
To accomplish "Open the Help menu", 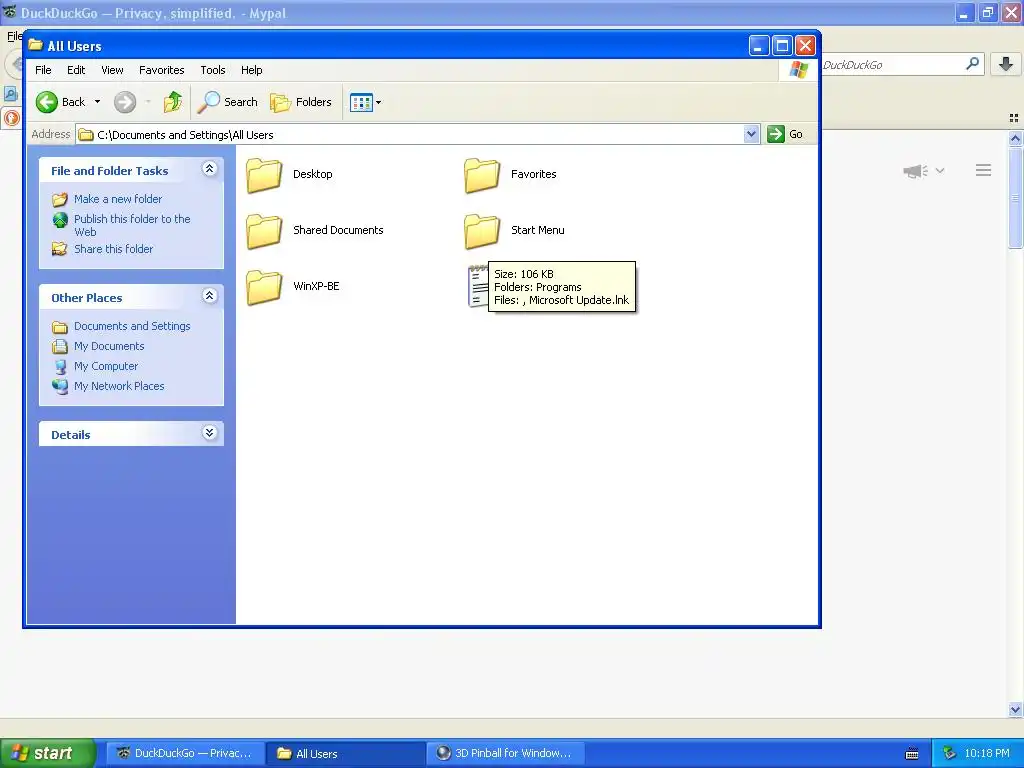I will pyautogui.click(x=251, y=70).
